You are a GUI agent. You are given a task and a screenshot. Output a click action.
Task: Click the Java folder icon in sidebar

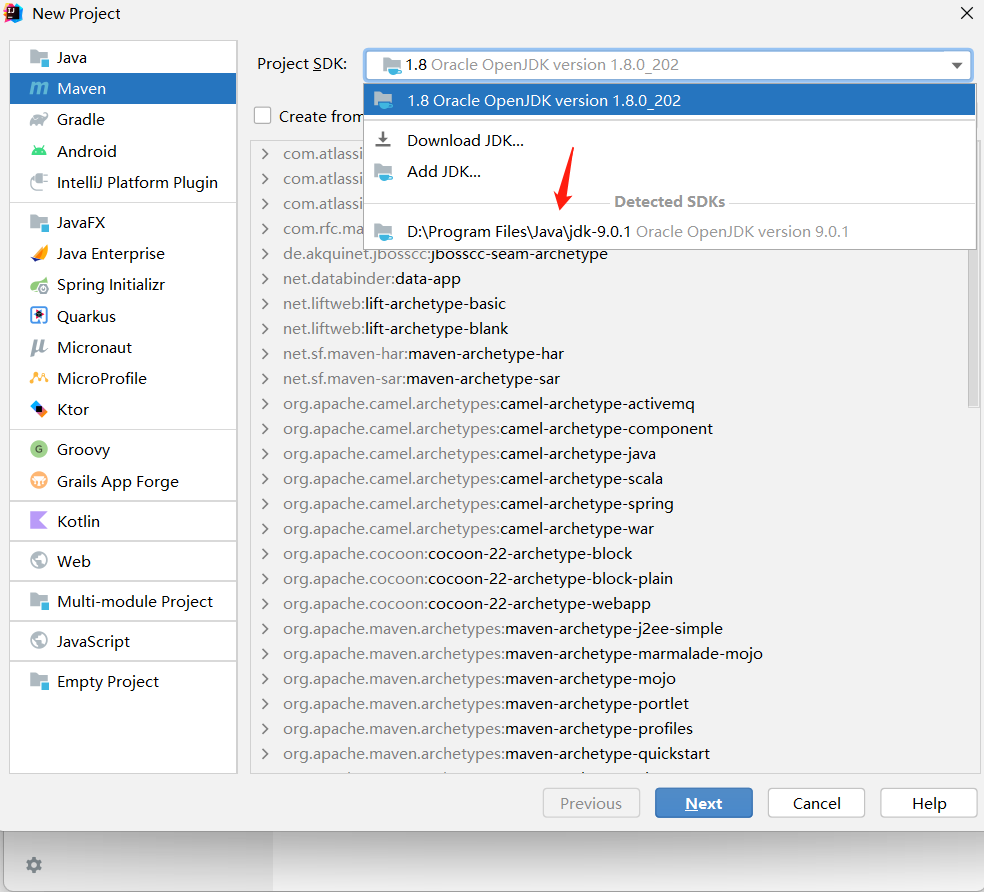pyautogui.click(x=39, y=58)
